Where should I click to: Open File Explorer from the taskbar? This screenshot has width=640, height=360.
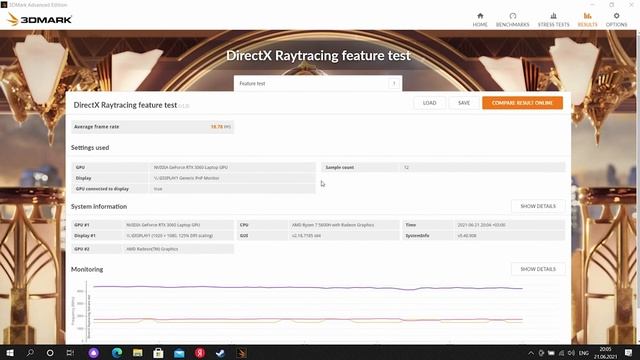[138, 353]
